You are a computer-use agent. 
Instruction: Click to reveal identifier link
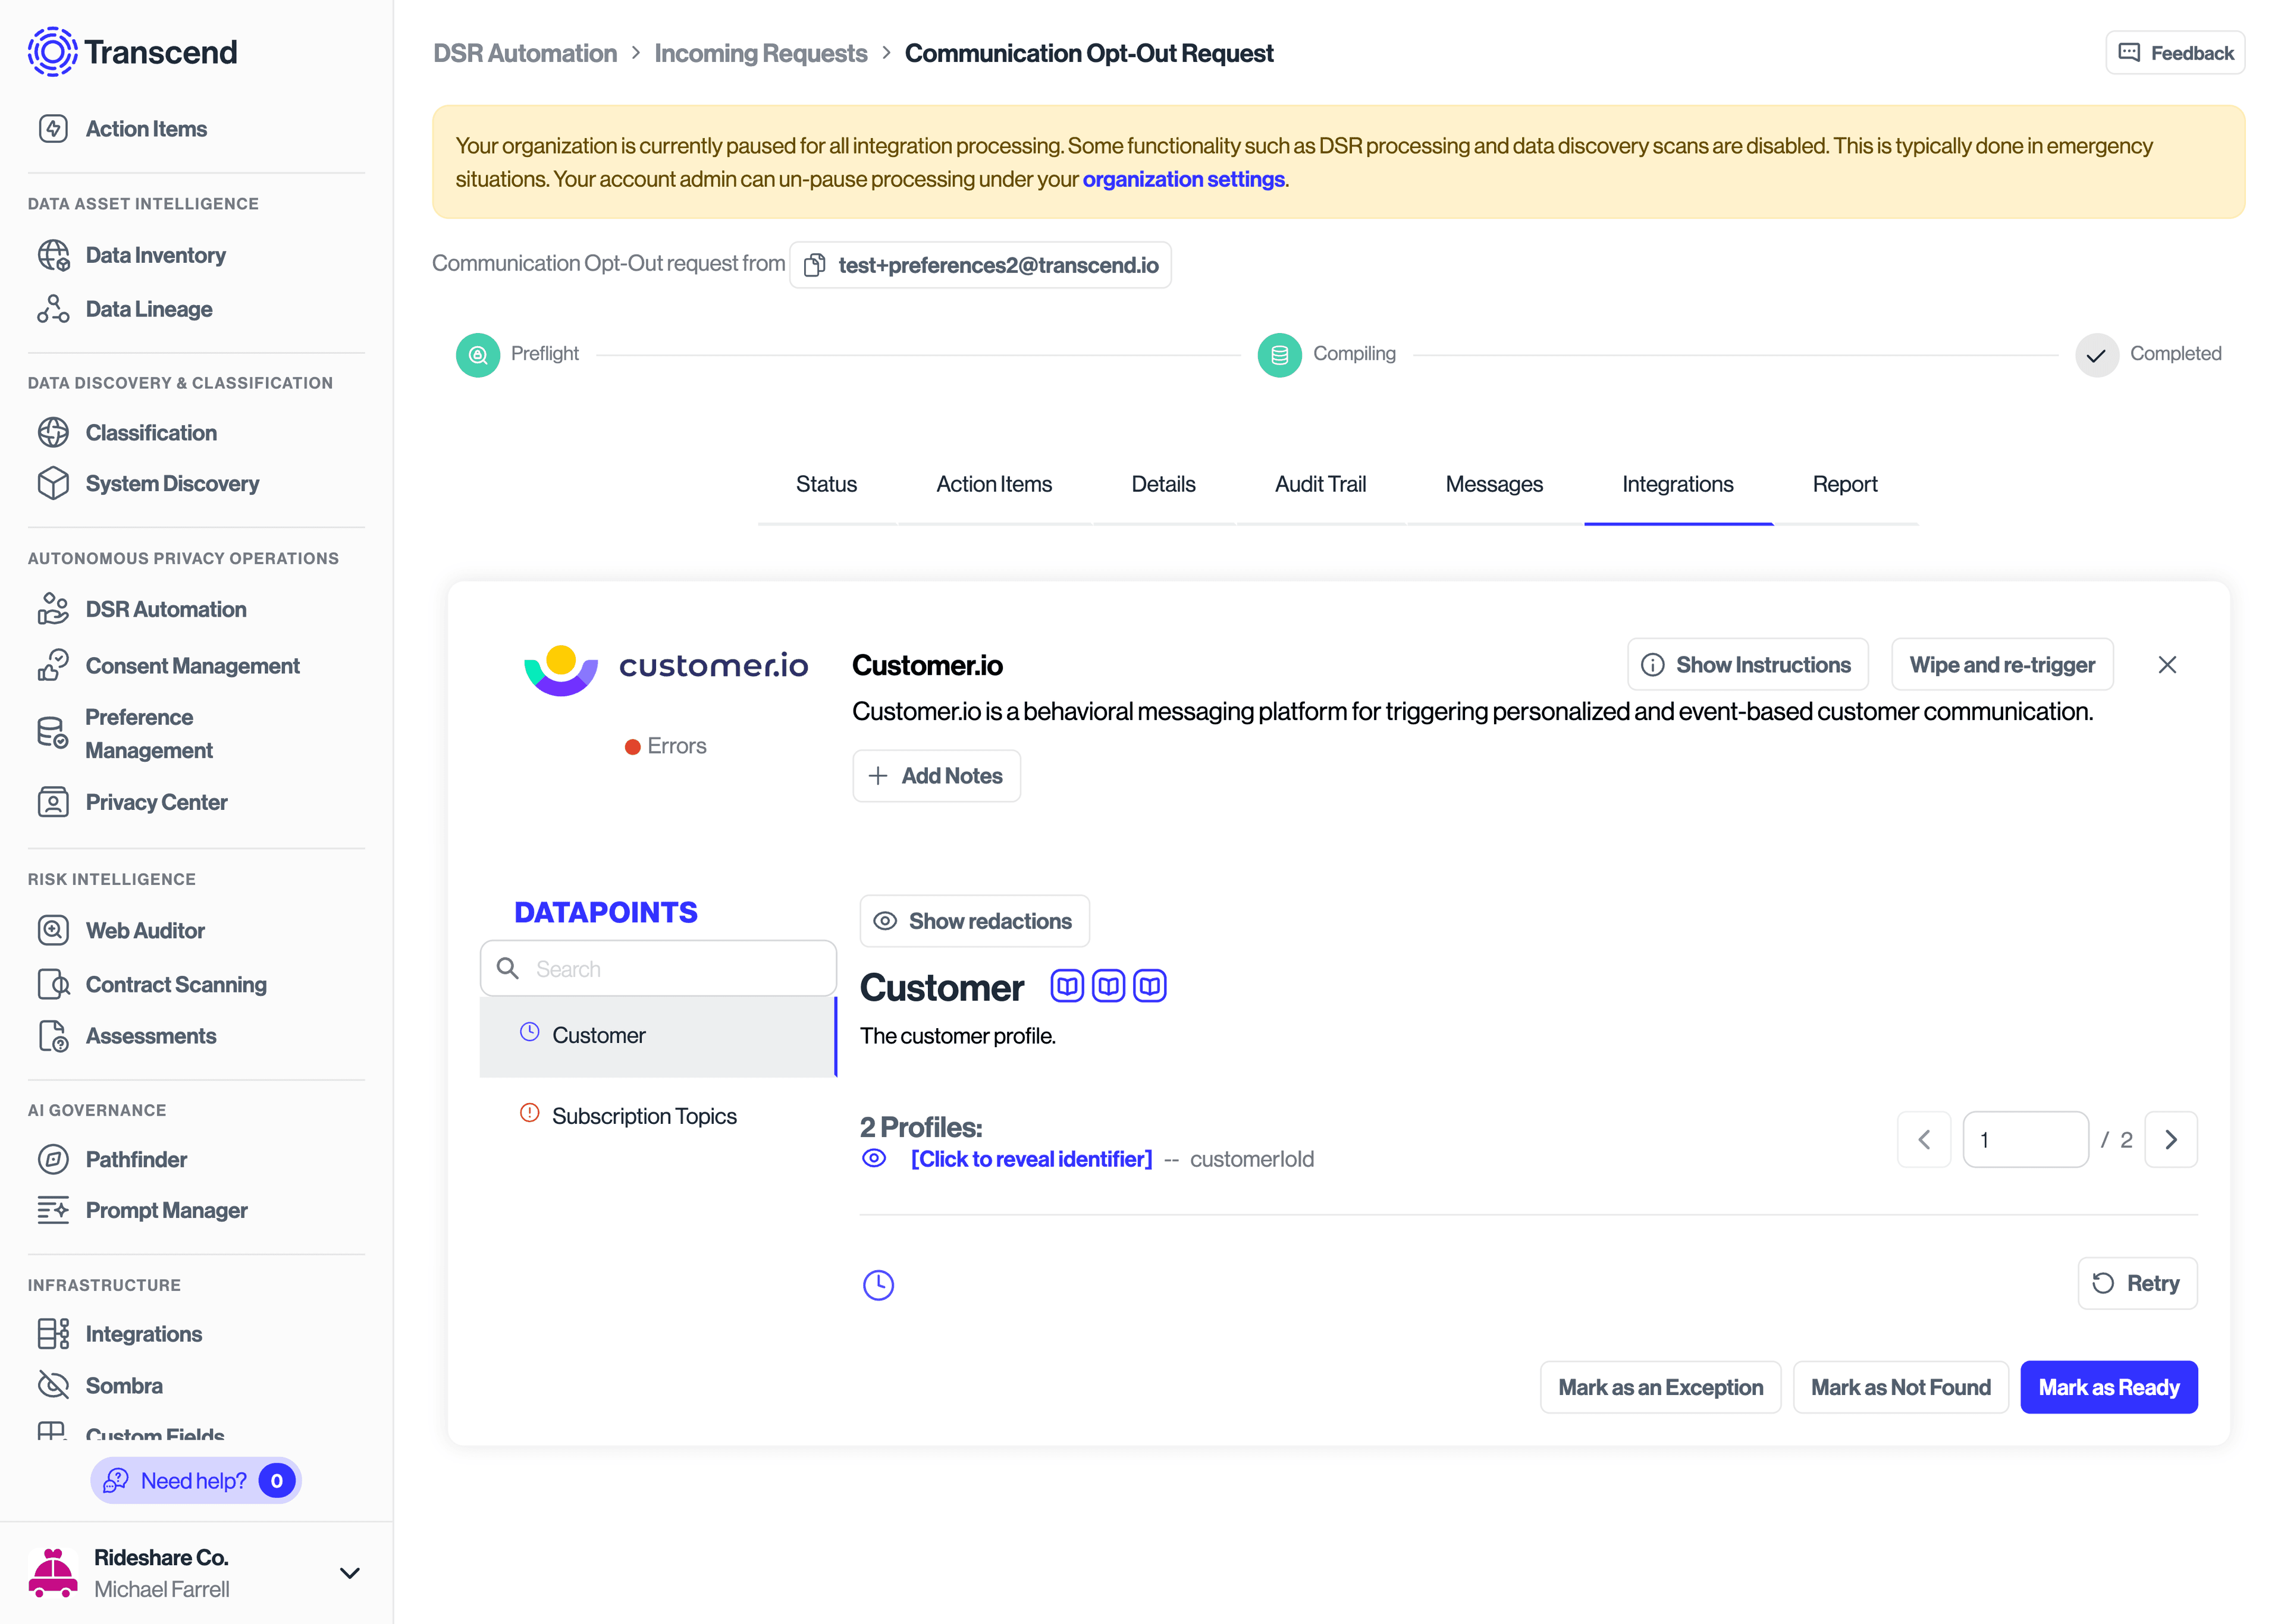(x=1031, y=1159)
